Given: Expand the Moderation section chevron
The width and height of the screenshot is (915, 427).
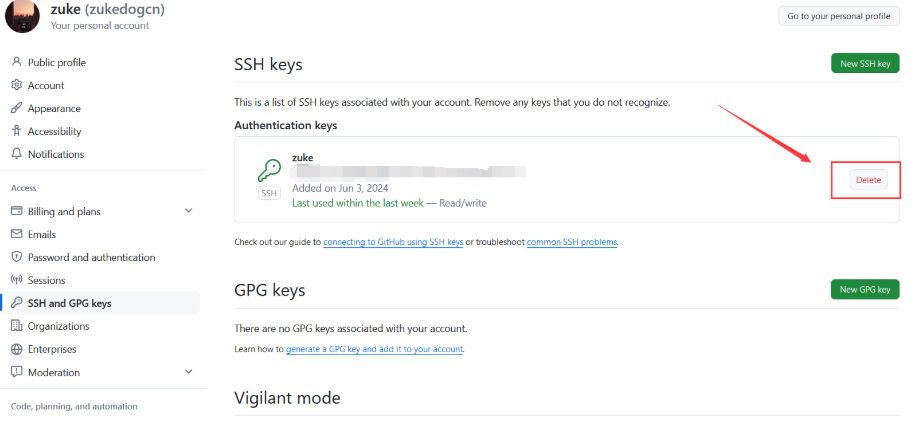Looking at the screenshot, I should 189,372.
